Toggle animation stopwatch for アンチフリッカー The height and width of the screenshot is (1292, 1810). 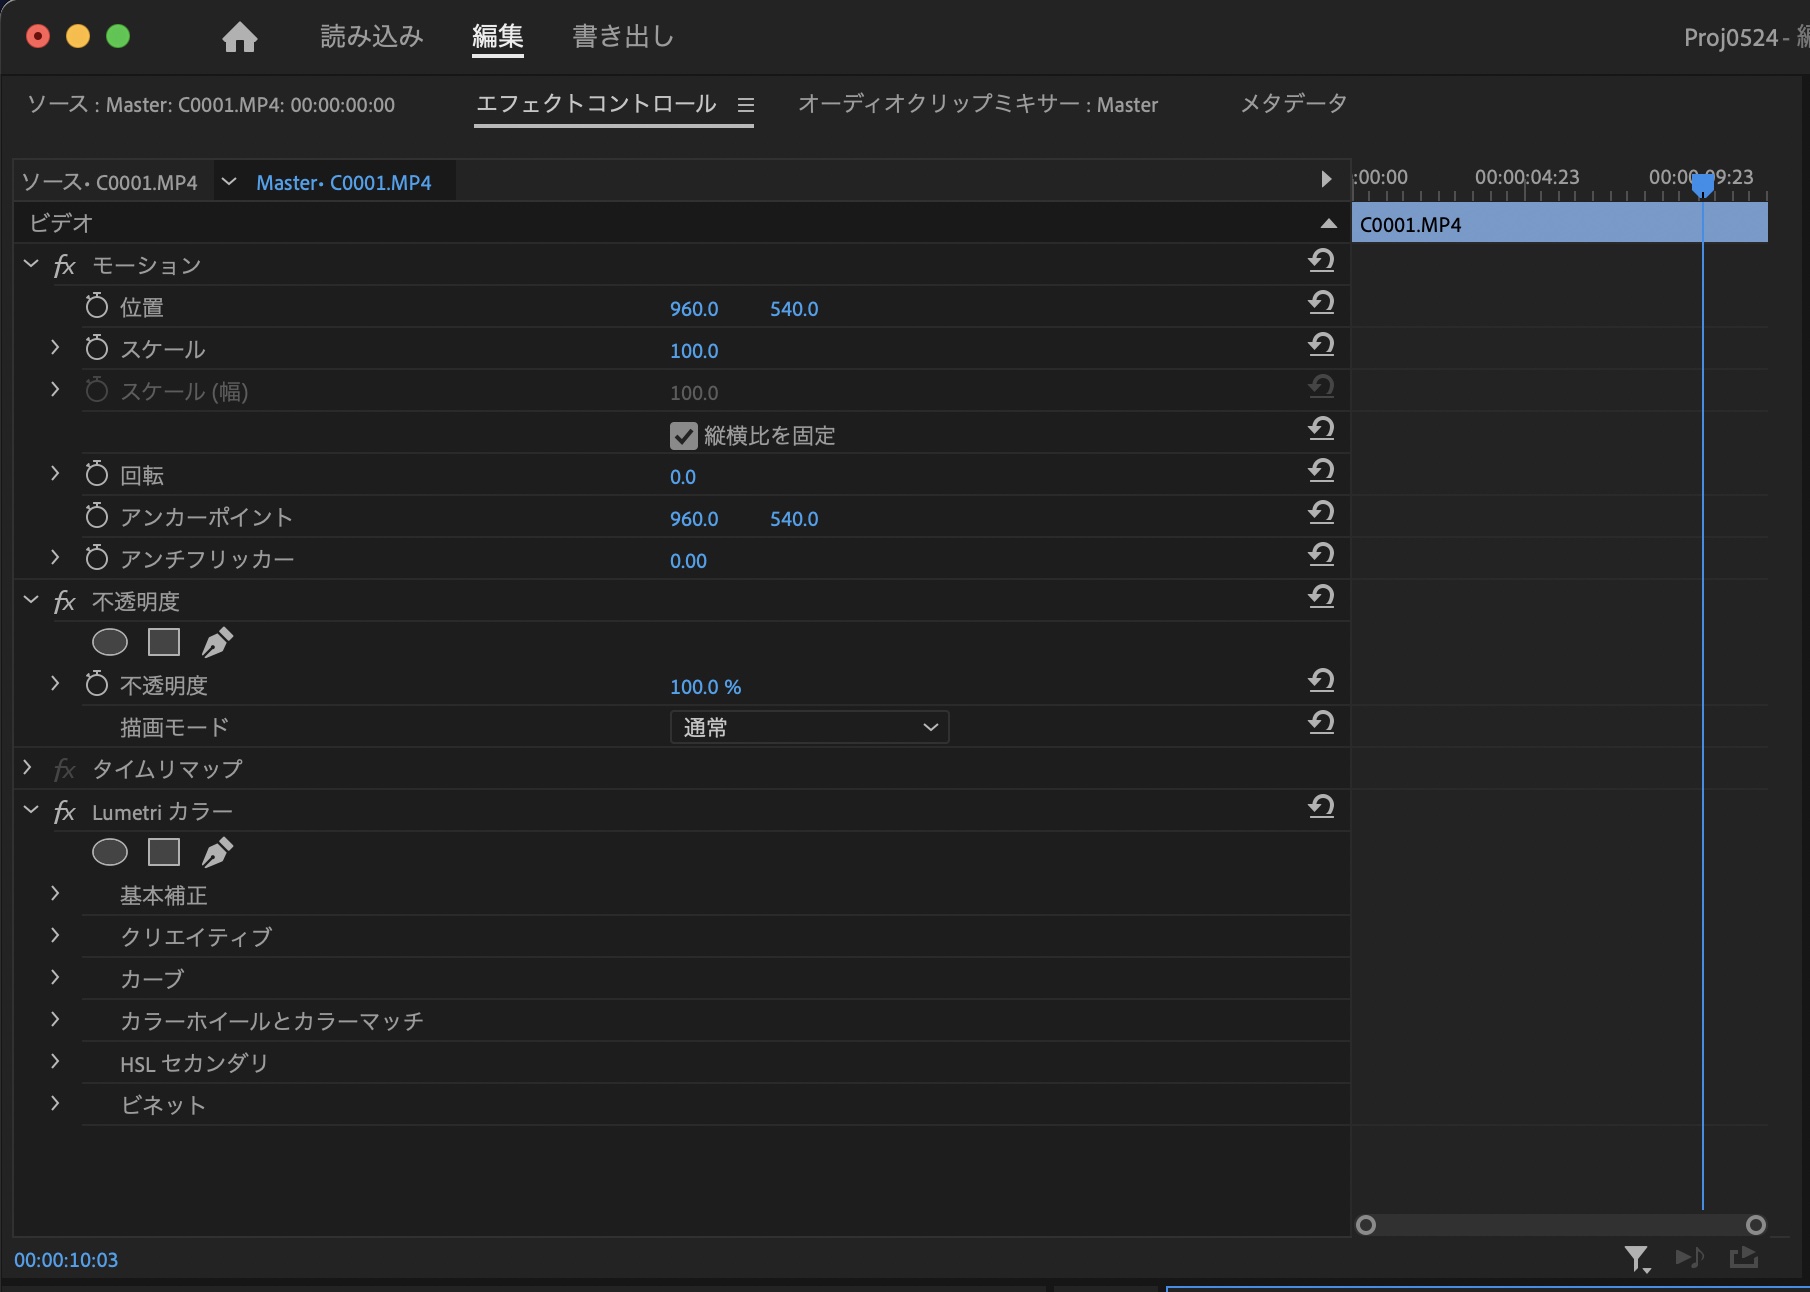[97, 558]
